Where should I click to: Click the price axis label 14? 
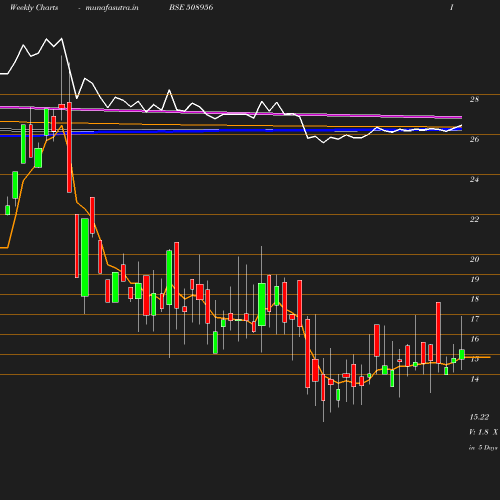[474, 379]
